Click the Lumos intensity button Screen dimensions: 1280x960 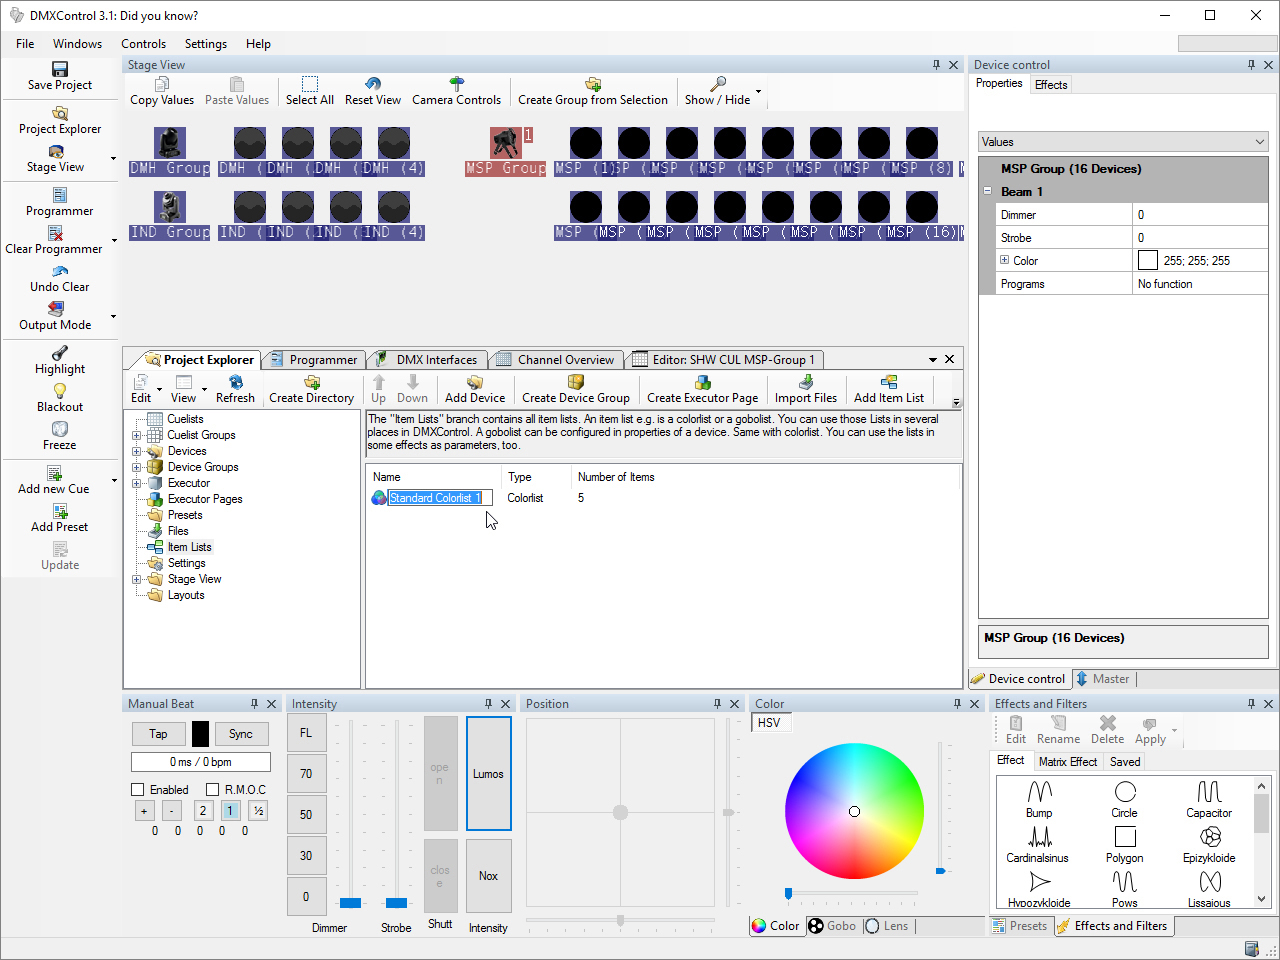tap(488, 773)
